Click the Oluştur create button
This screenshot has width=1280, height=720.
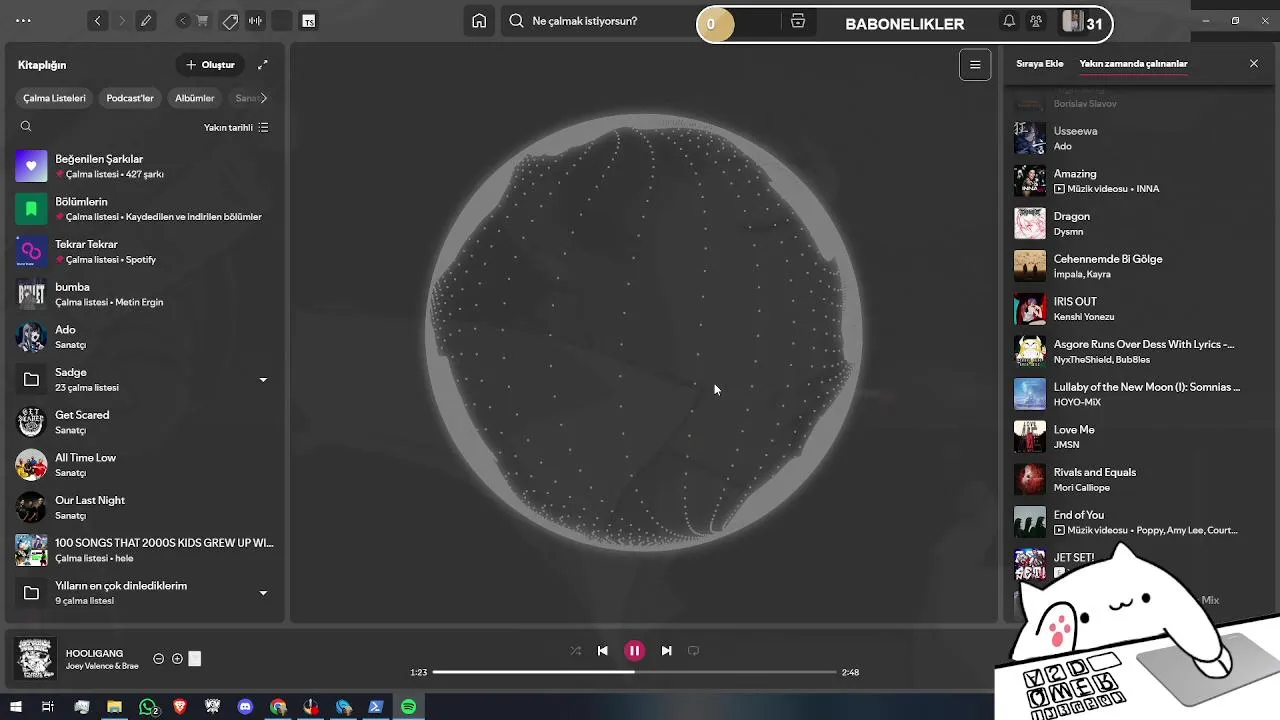[x=210, y=65]
